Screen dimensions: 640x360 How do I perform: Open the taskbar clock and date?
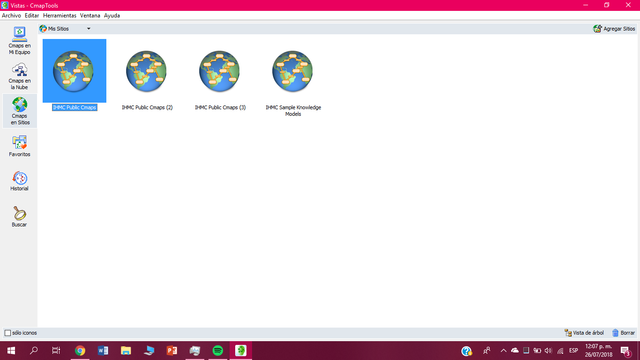pyautogui.click(x=598, y=351)
